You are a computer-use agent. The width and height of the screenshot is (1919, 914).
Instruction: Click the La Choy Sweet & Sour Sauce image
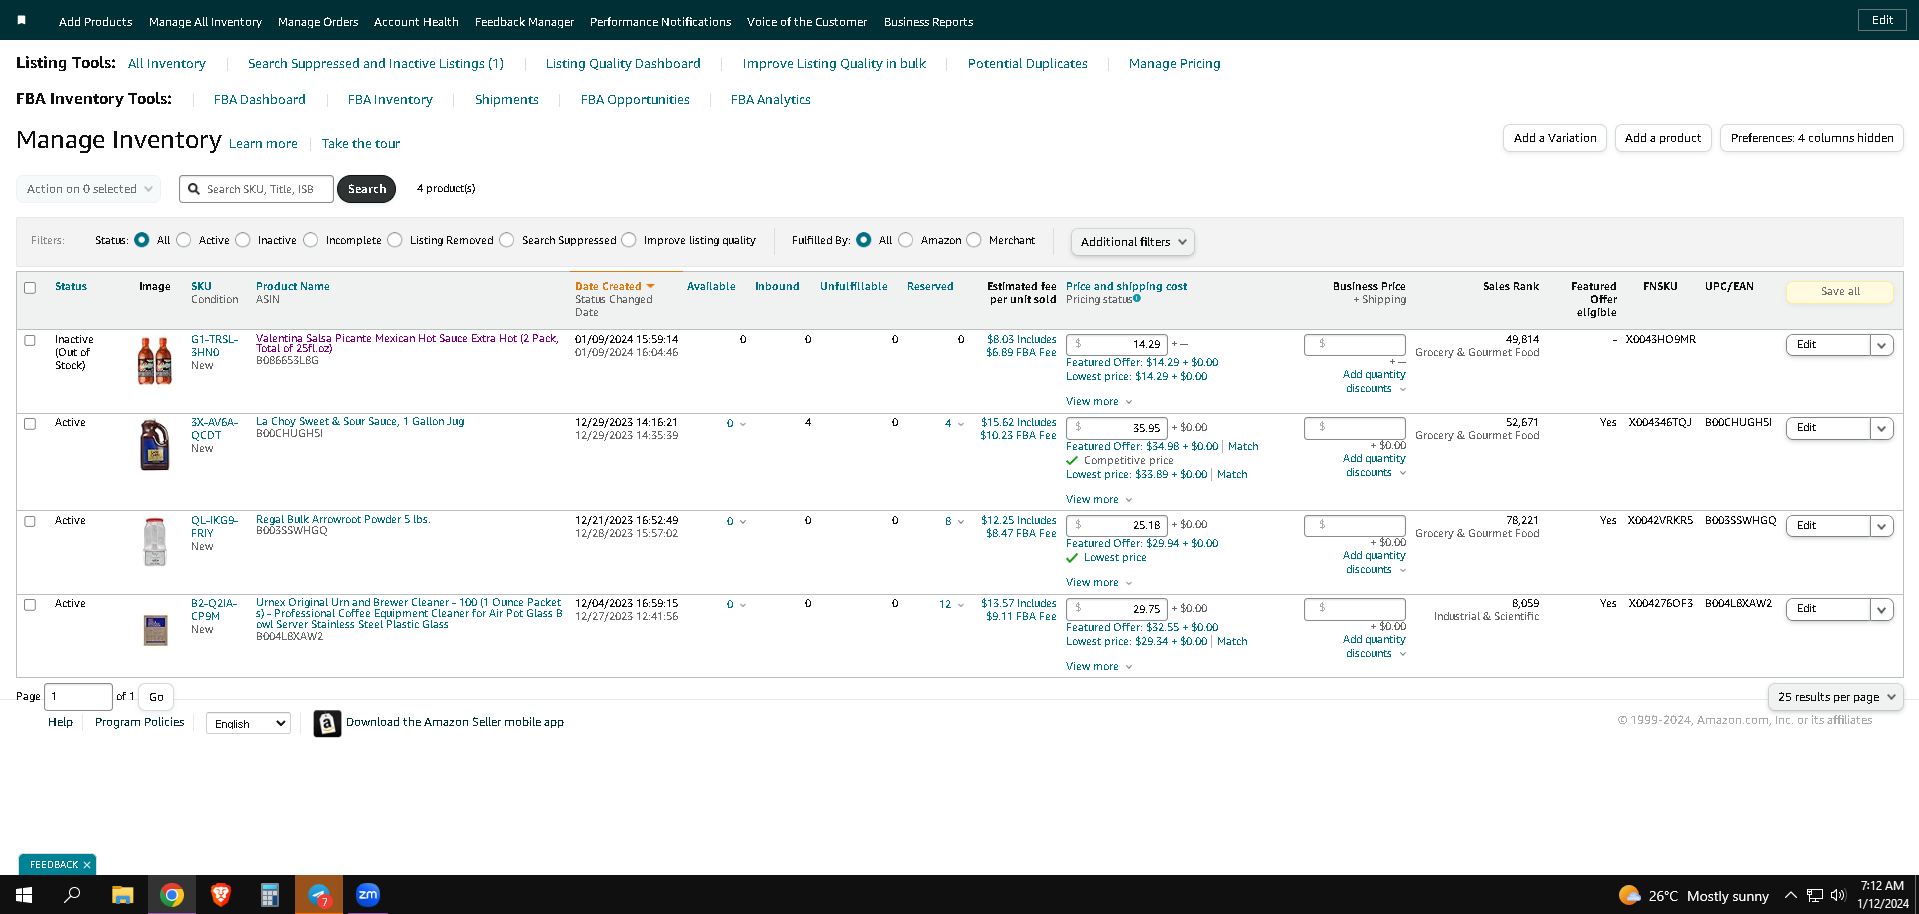(154, 445)
